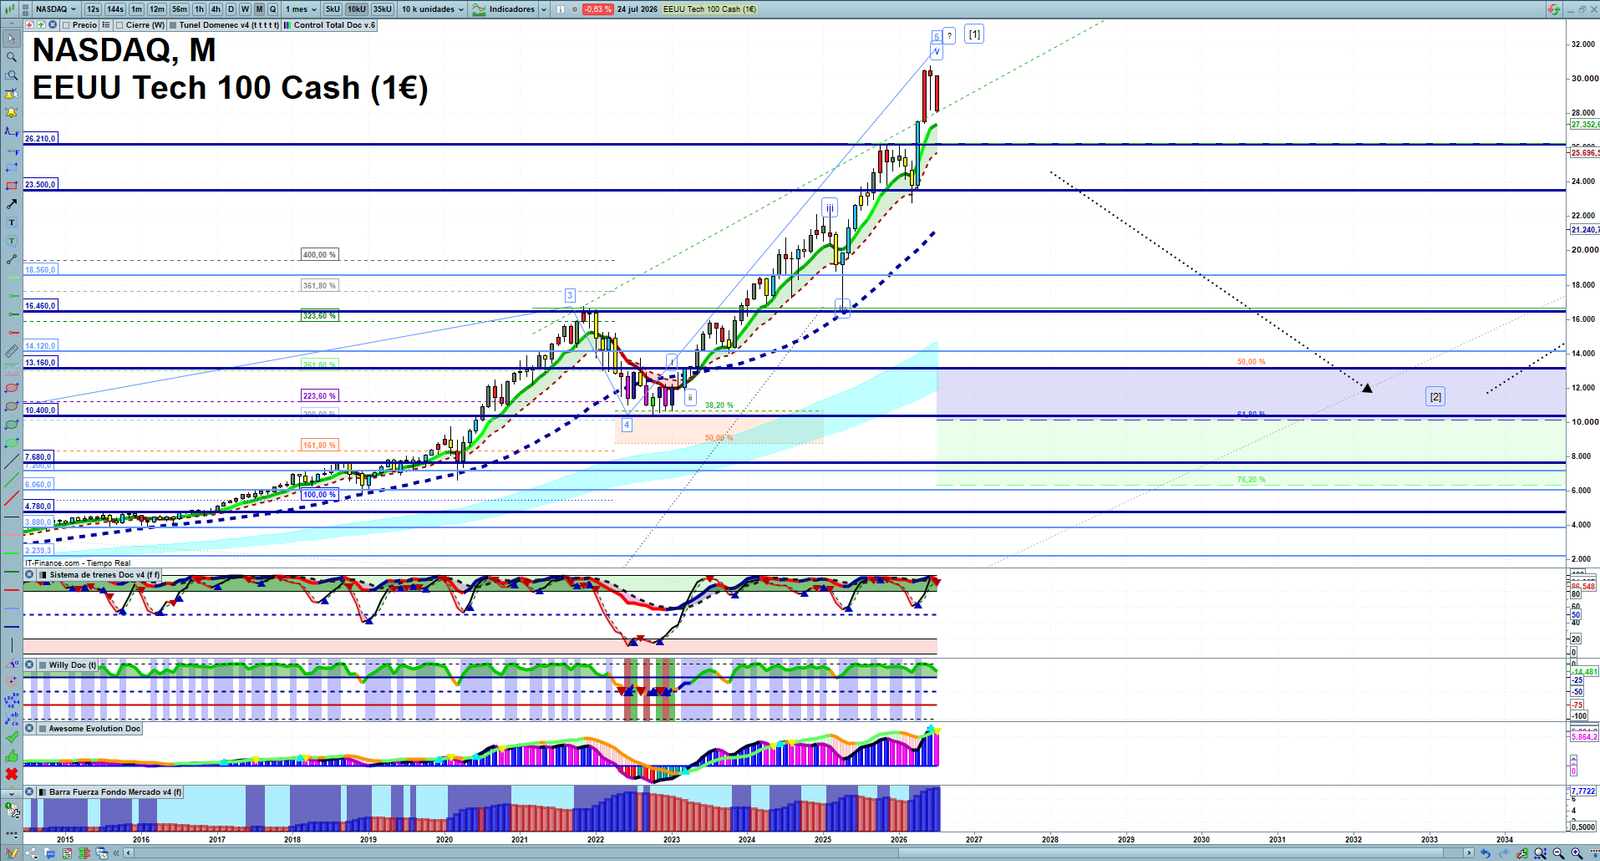Image resolution: width=1600 pixels, height=861 pixels.
Task: Select the [2] wave annotation on chart
Action: point(1435,397)
